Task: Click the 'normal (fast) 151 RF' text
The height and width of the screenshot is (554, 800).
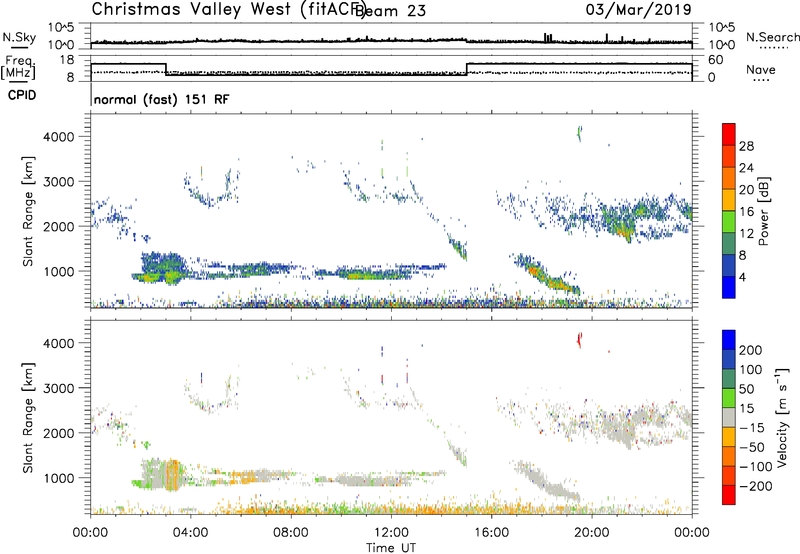Action: pos(162,99)
